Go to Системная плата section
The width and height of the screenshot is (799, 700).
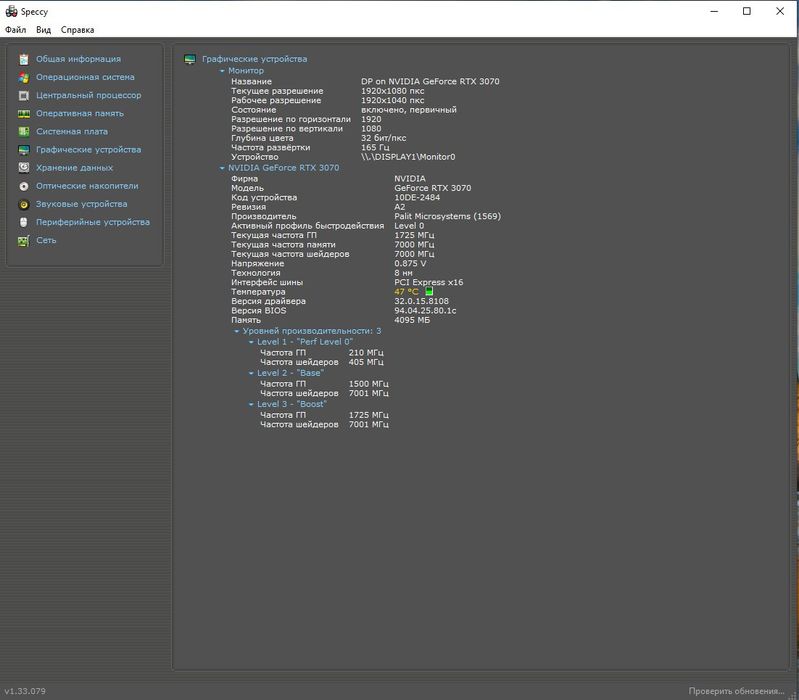click(x=72, y=131)
